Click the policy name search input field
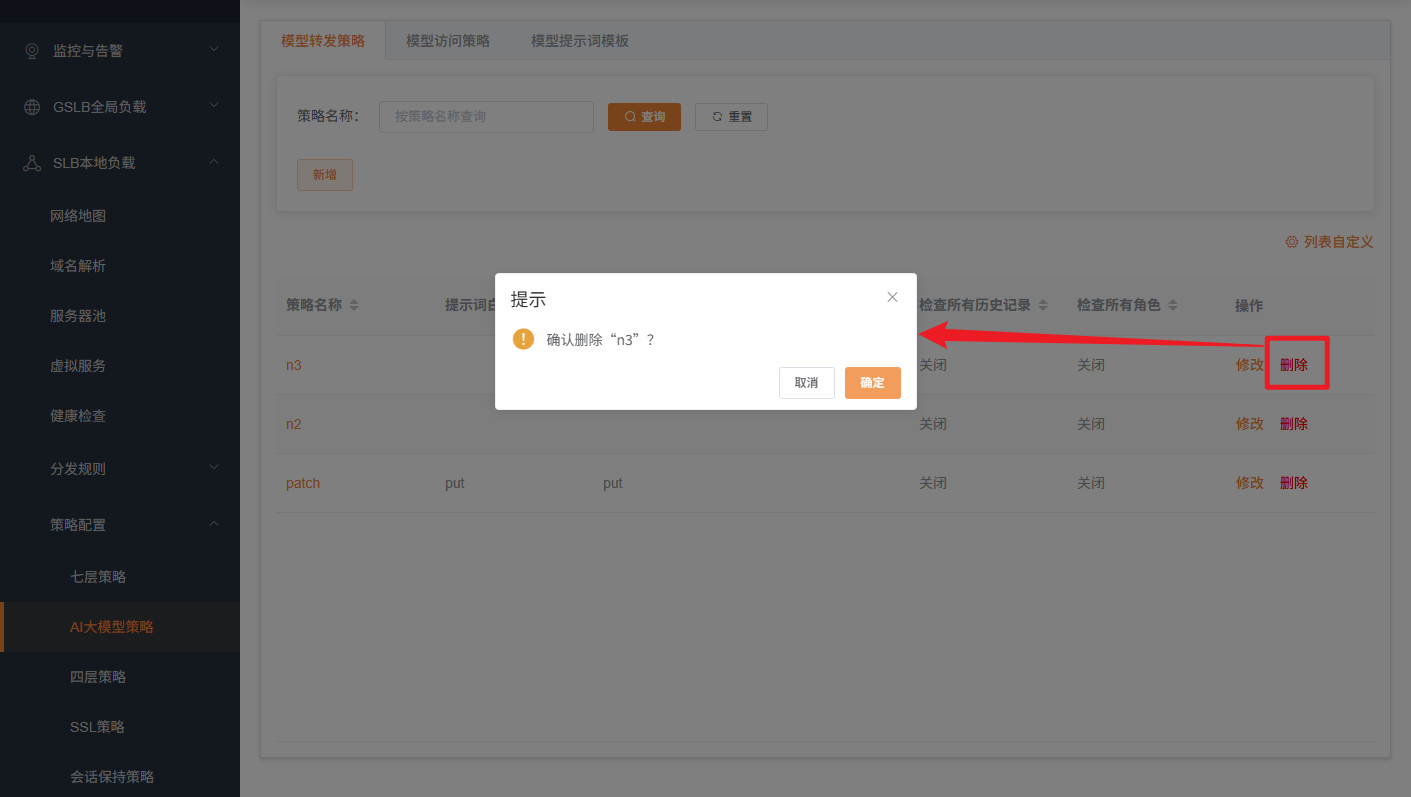Screen dimensions: 1411x797 click(x=486, y=117)
